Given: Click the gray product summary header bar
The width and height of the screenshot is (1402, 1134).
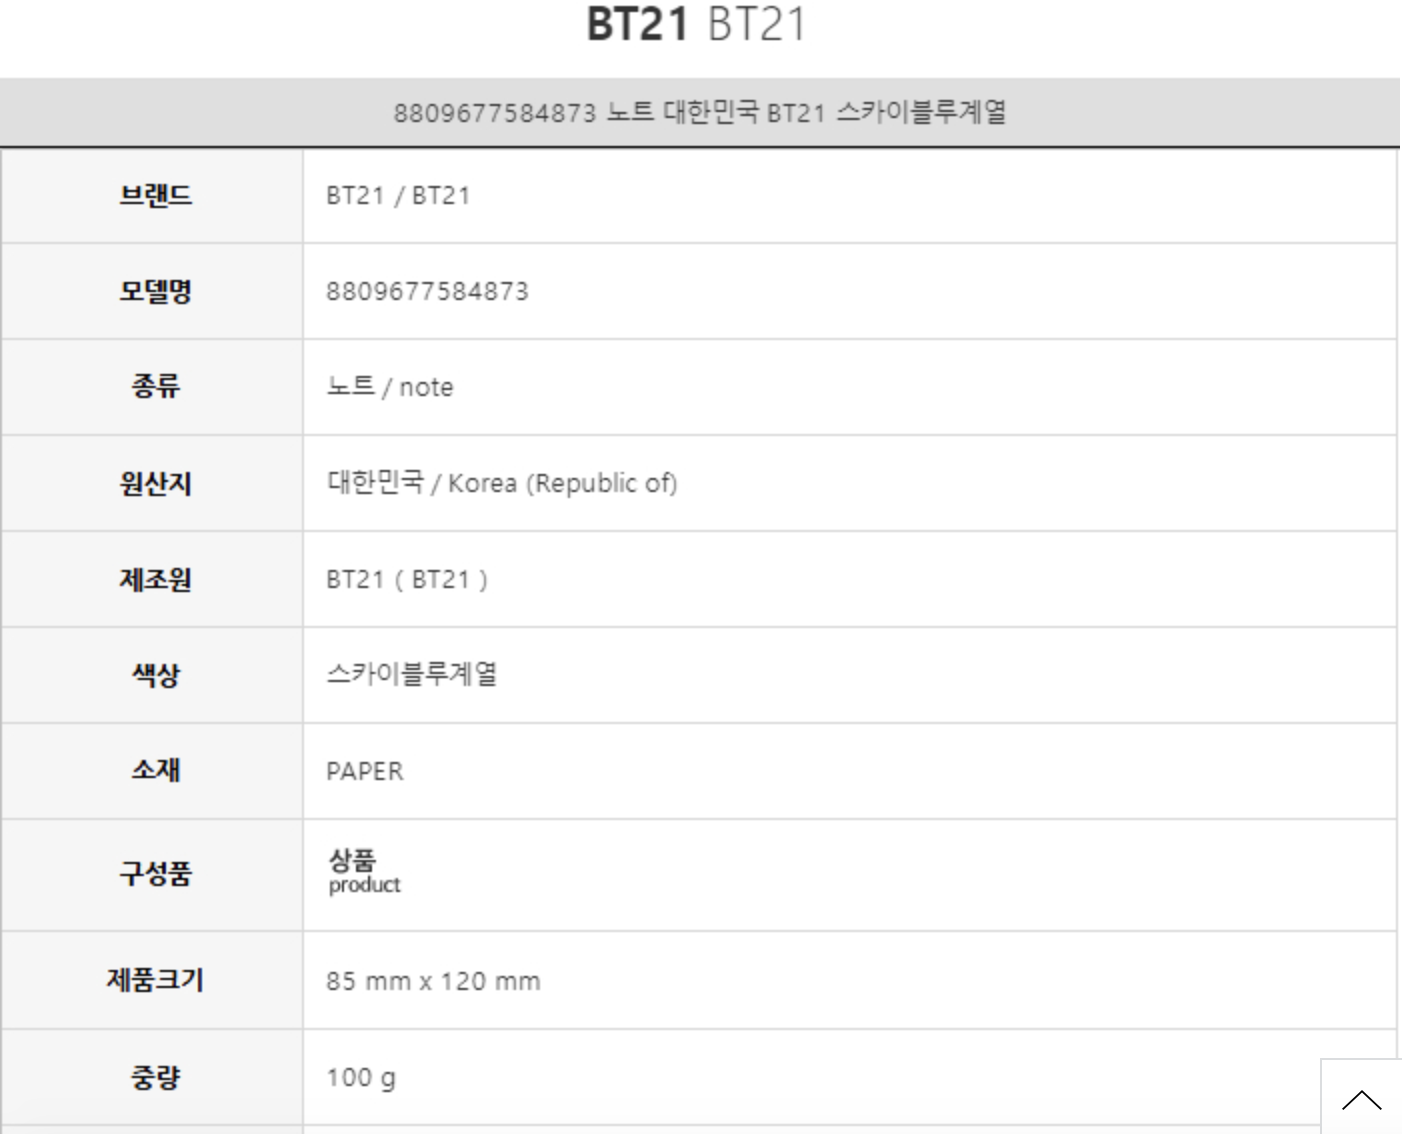Looking at the screenshot, I should pyautogui.click(x=699, y=112).
